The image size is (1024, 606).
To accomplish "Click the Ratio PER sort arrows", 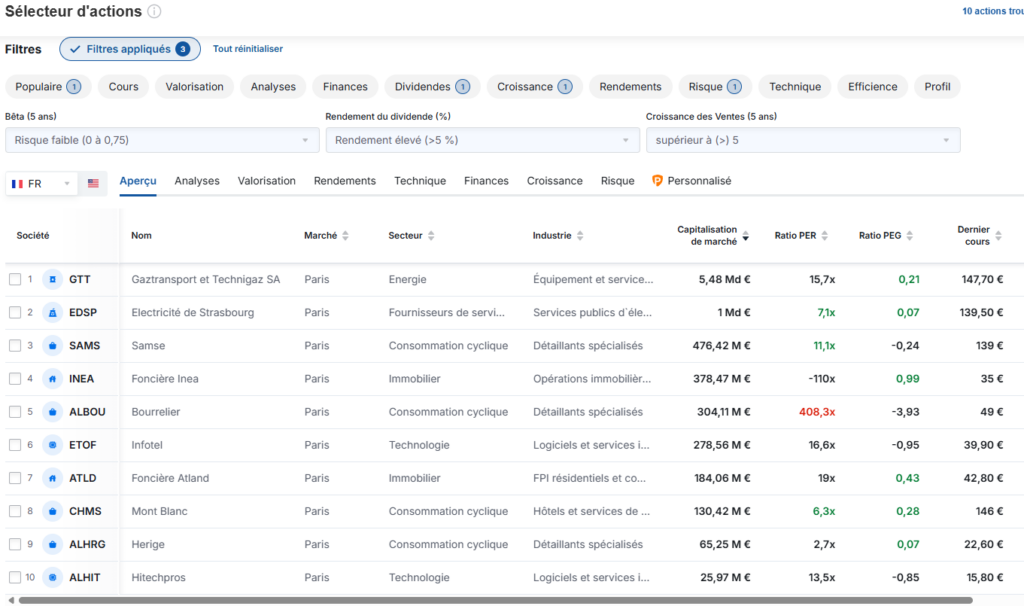I will click(824, 236).
